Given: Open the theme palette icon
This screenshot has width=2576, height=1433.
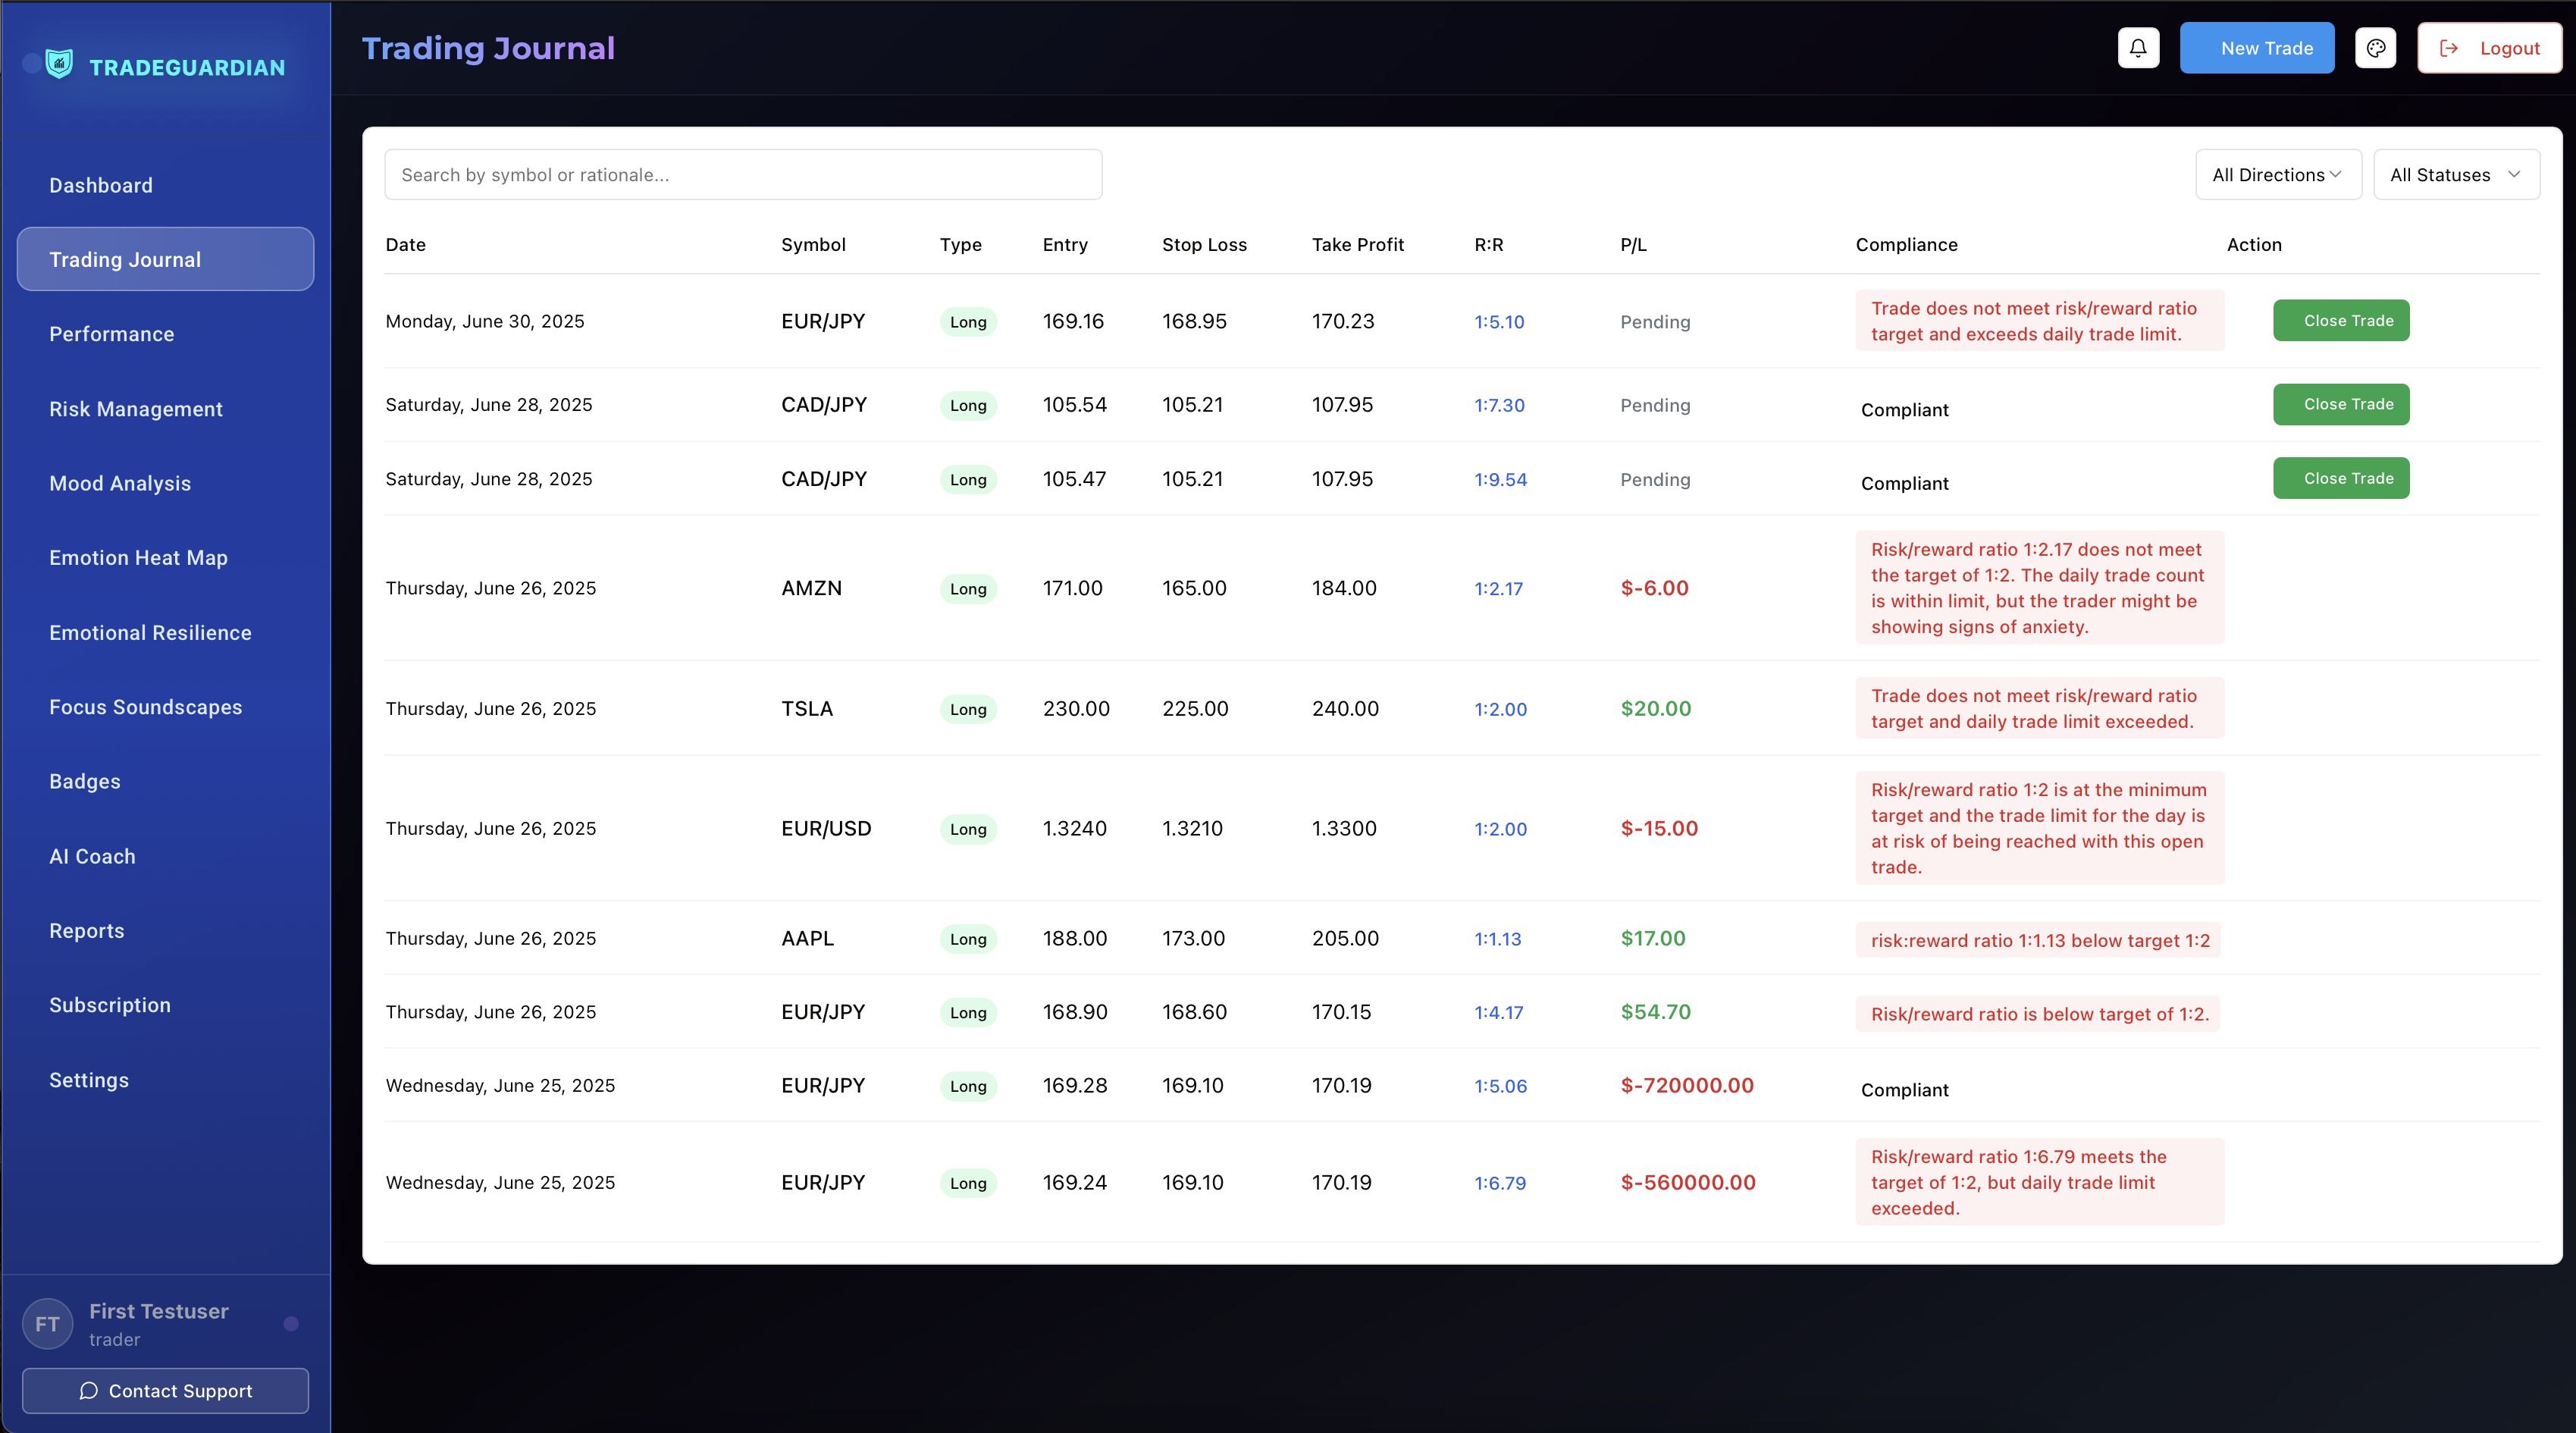Looking at the screenshot, I should (x=2375, y=48).
